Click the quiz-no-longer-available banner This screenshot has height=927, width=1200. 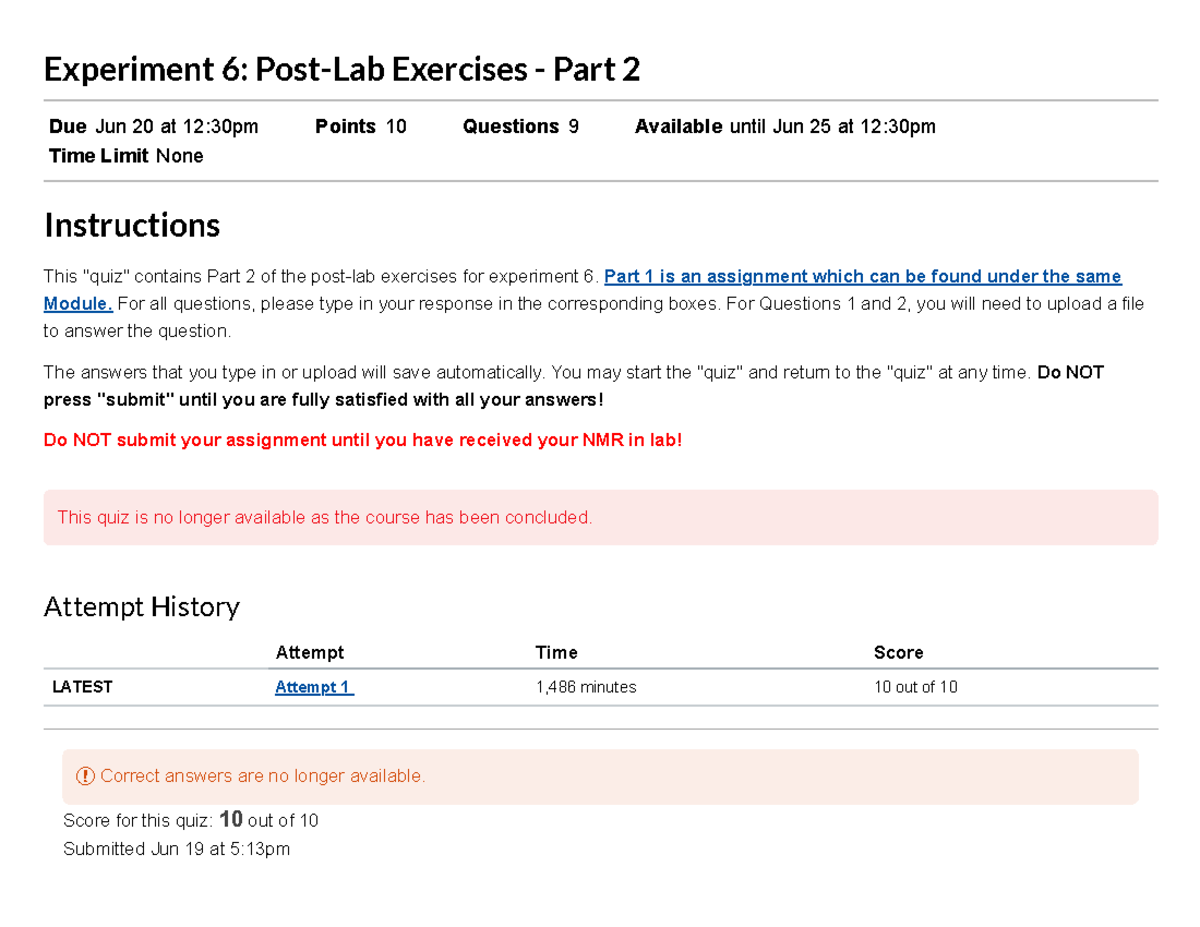[600, 517]
